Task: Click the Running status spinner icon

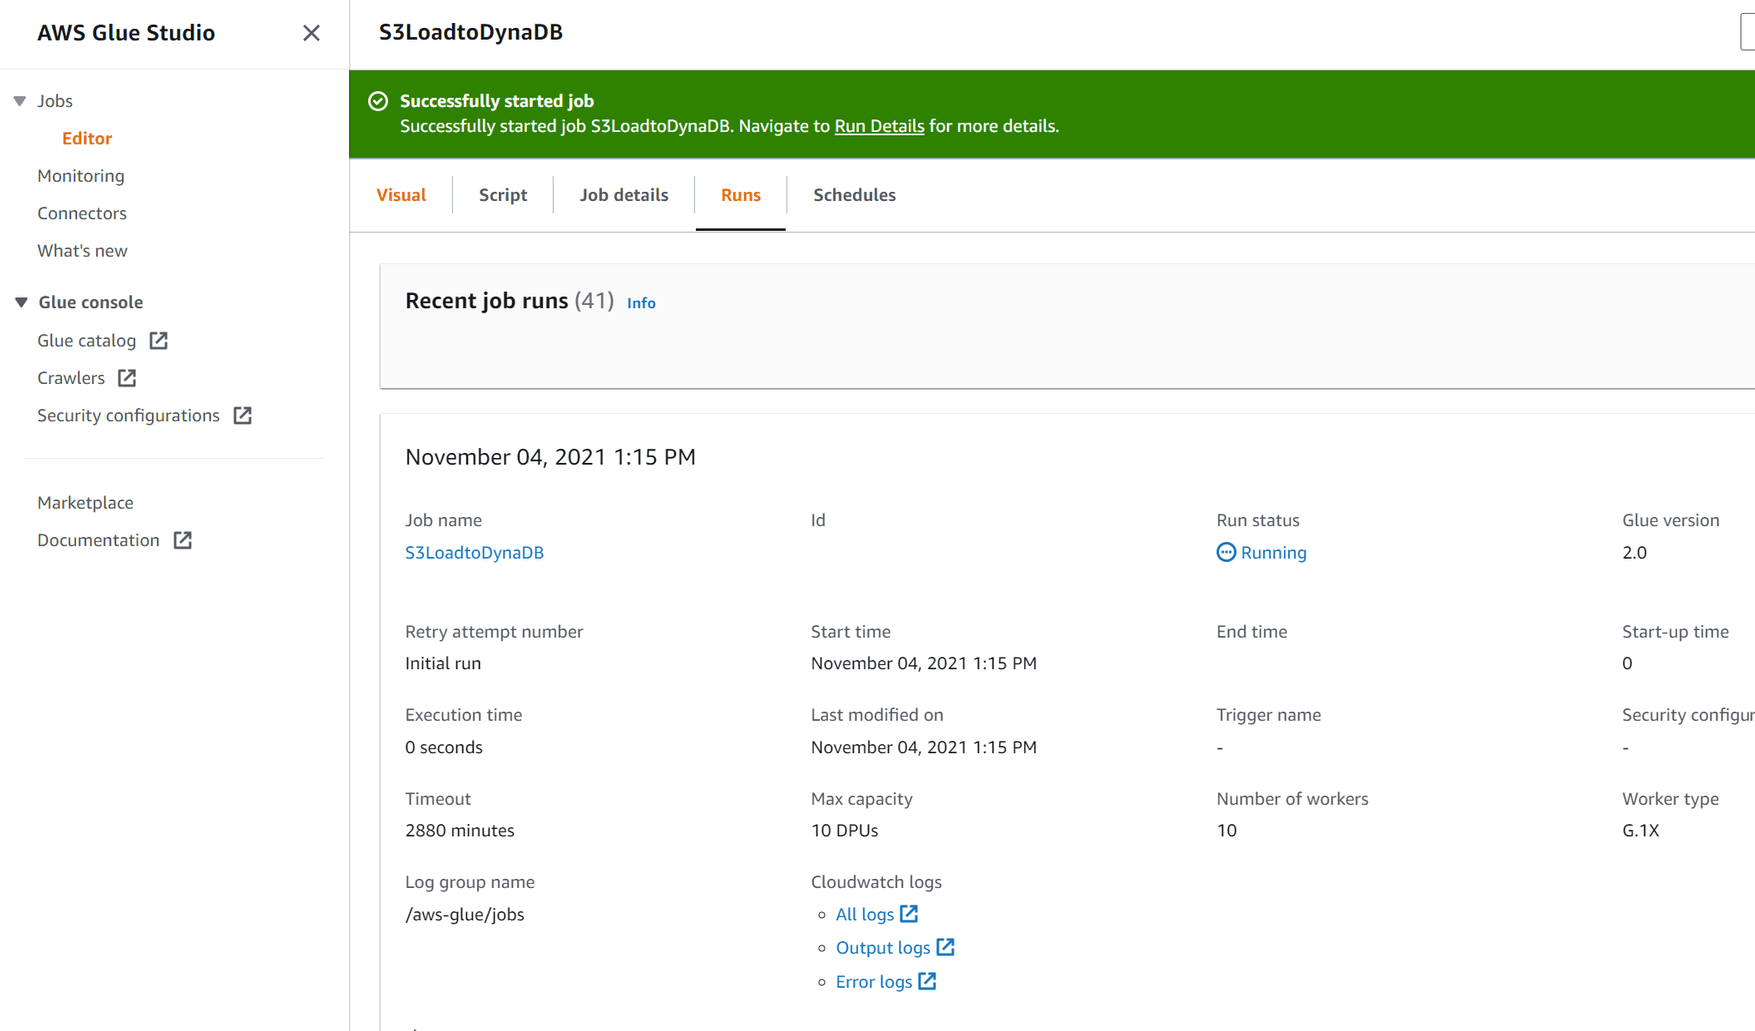Action: [x=1227, y=552]
